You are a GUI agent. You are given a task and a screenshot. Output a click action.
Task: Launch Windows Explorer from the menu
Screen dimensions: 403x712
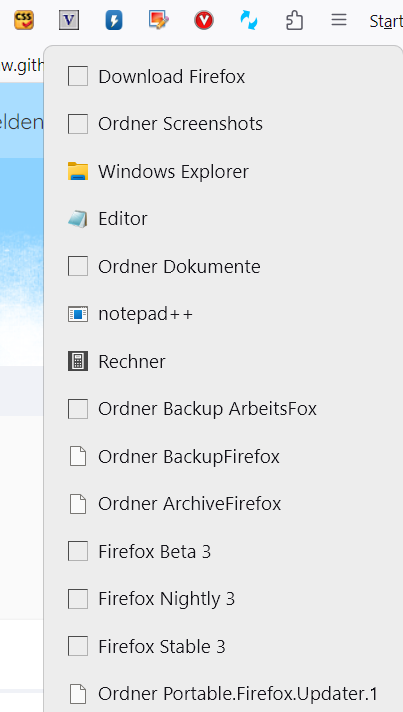pyautogui.click(x=223, y=171)
